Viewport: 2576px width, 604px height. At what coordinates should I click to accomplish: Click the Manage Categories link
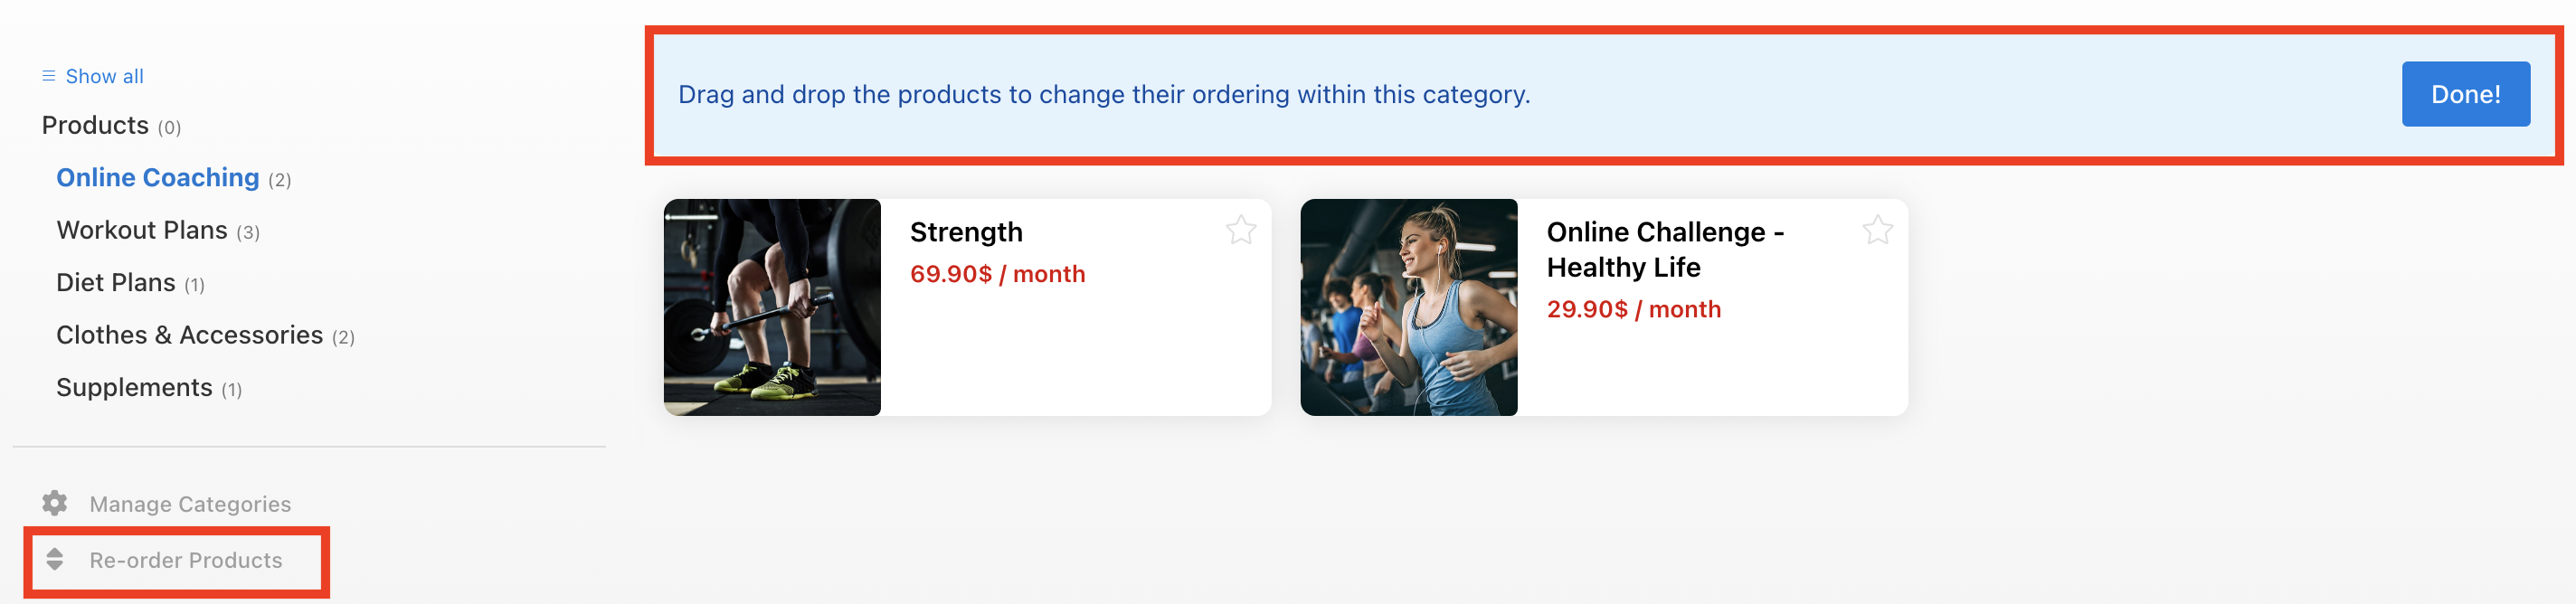pos(190,504)
